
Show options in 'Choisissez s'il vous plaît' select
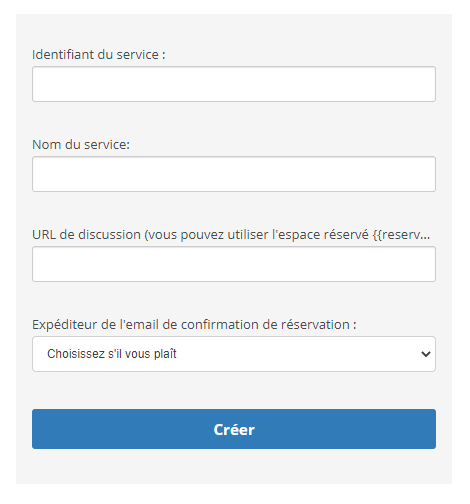pos(234,354)
